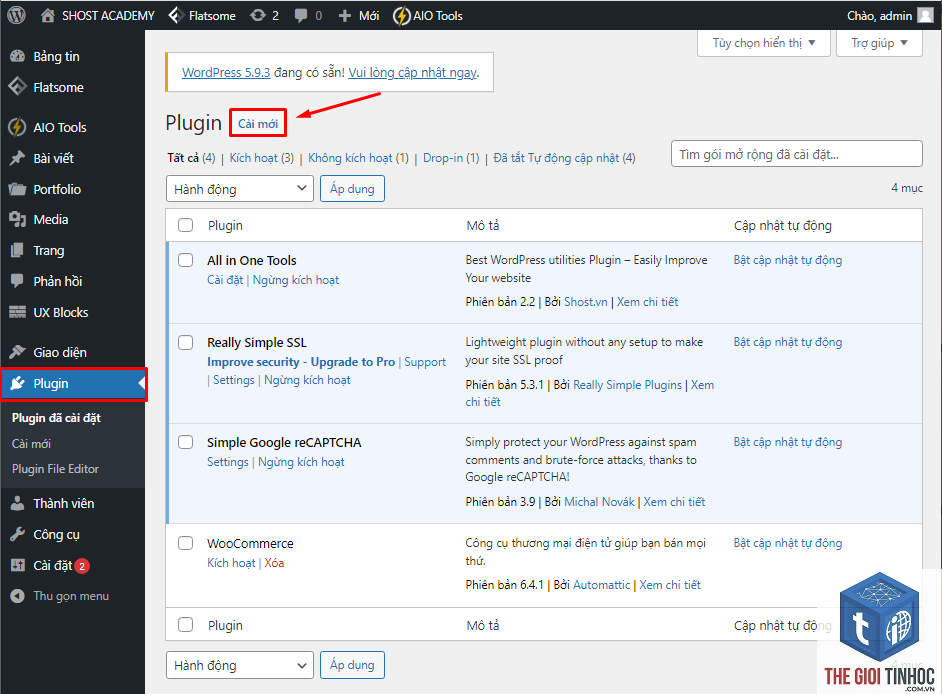Check the All in One Tools checkbox
This screenshot has height=694, width=942.
tap(186, 260)
